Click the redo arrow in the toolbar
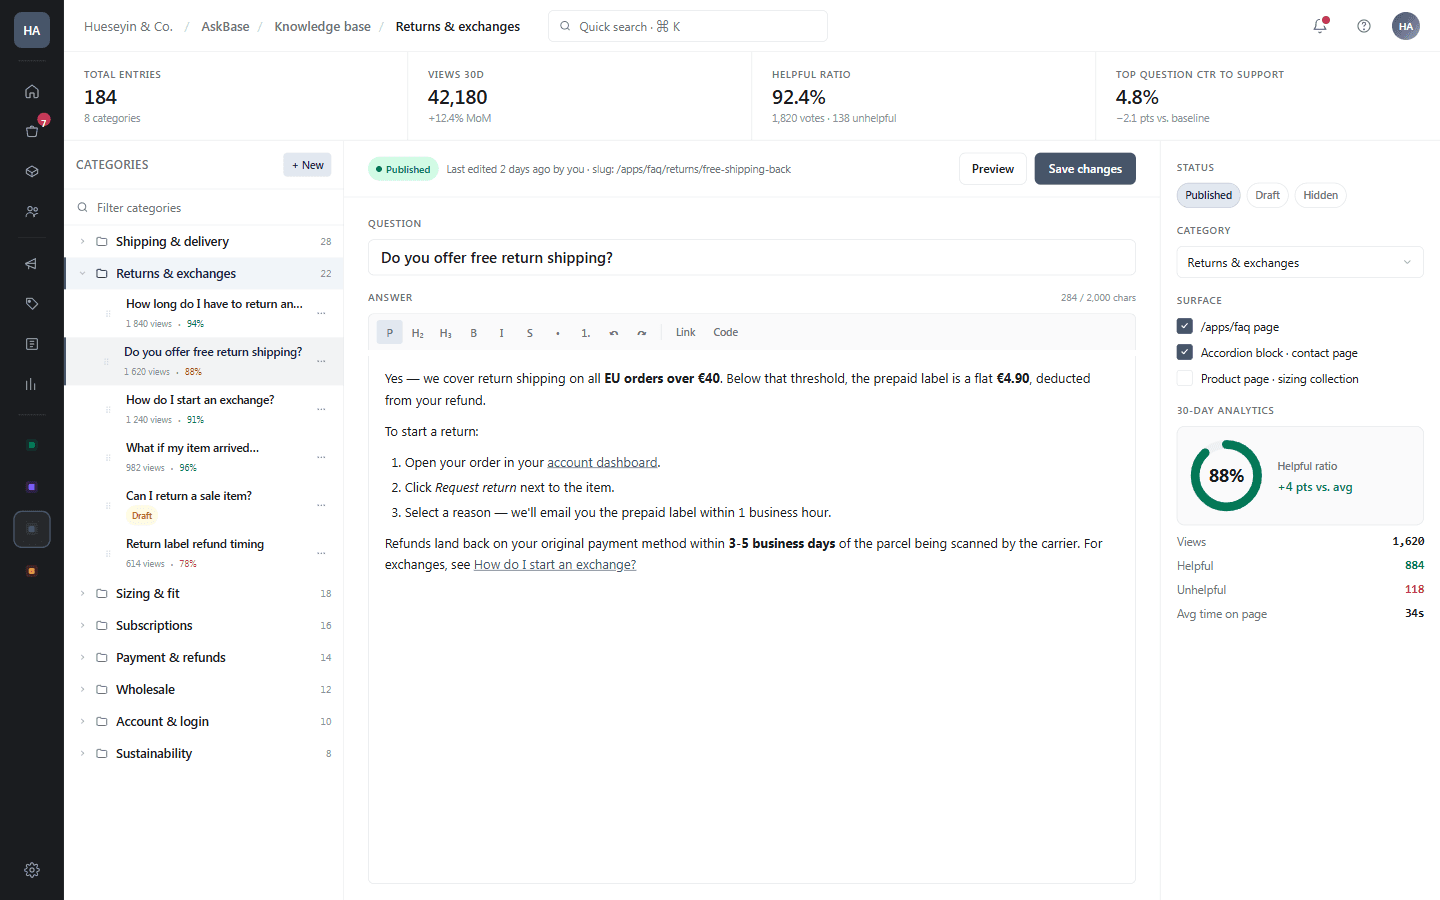 click(x=642, y=333)
